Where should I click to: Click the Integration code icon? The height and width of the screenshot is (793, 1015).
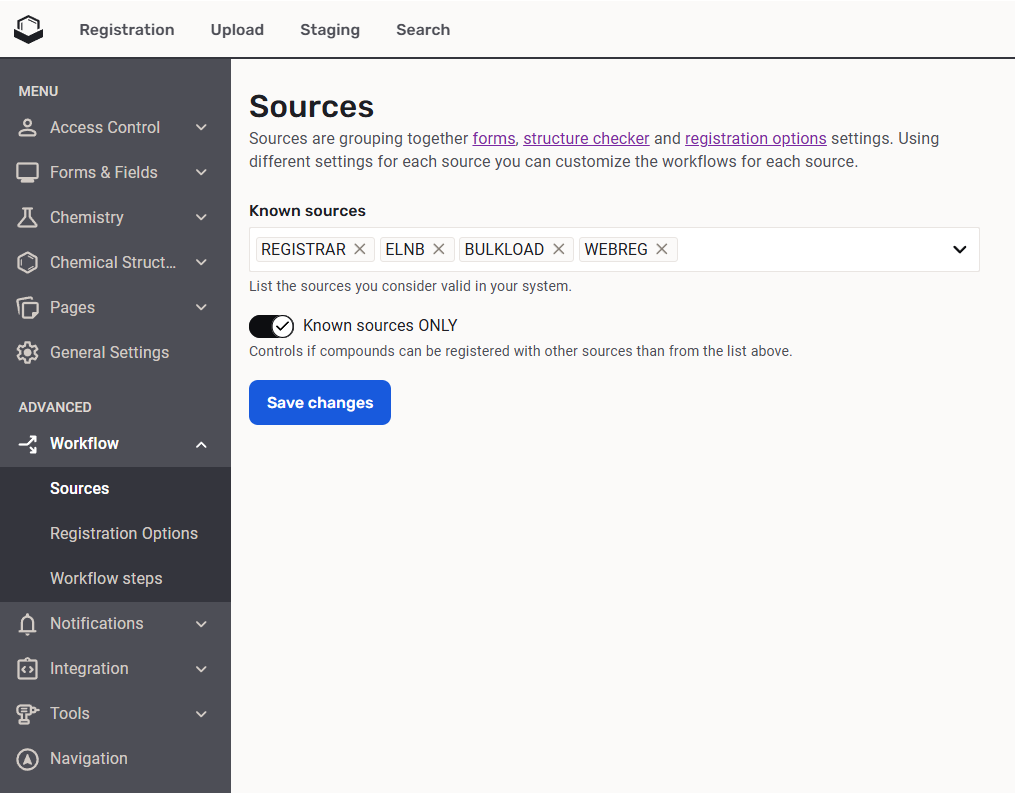pyautogui.click(x=28, y=669)
